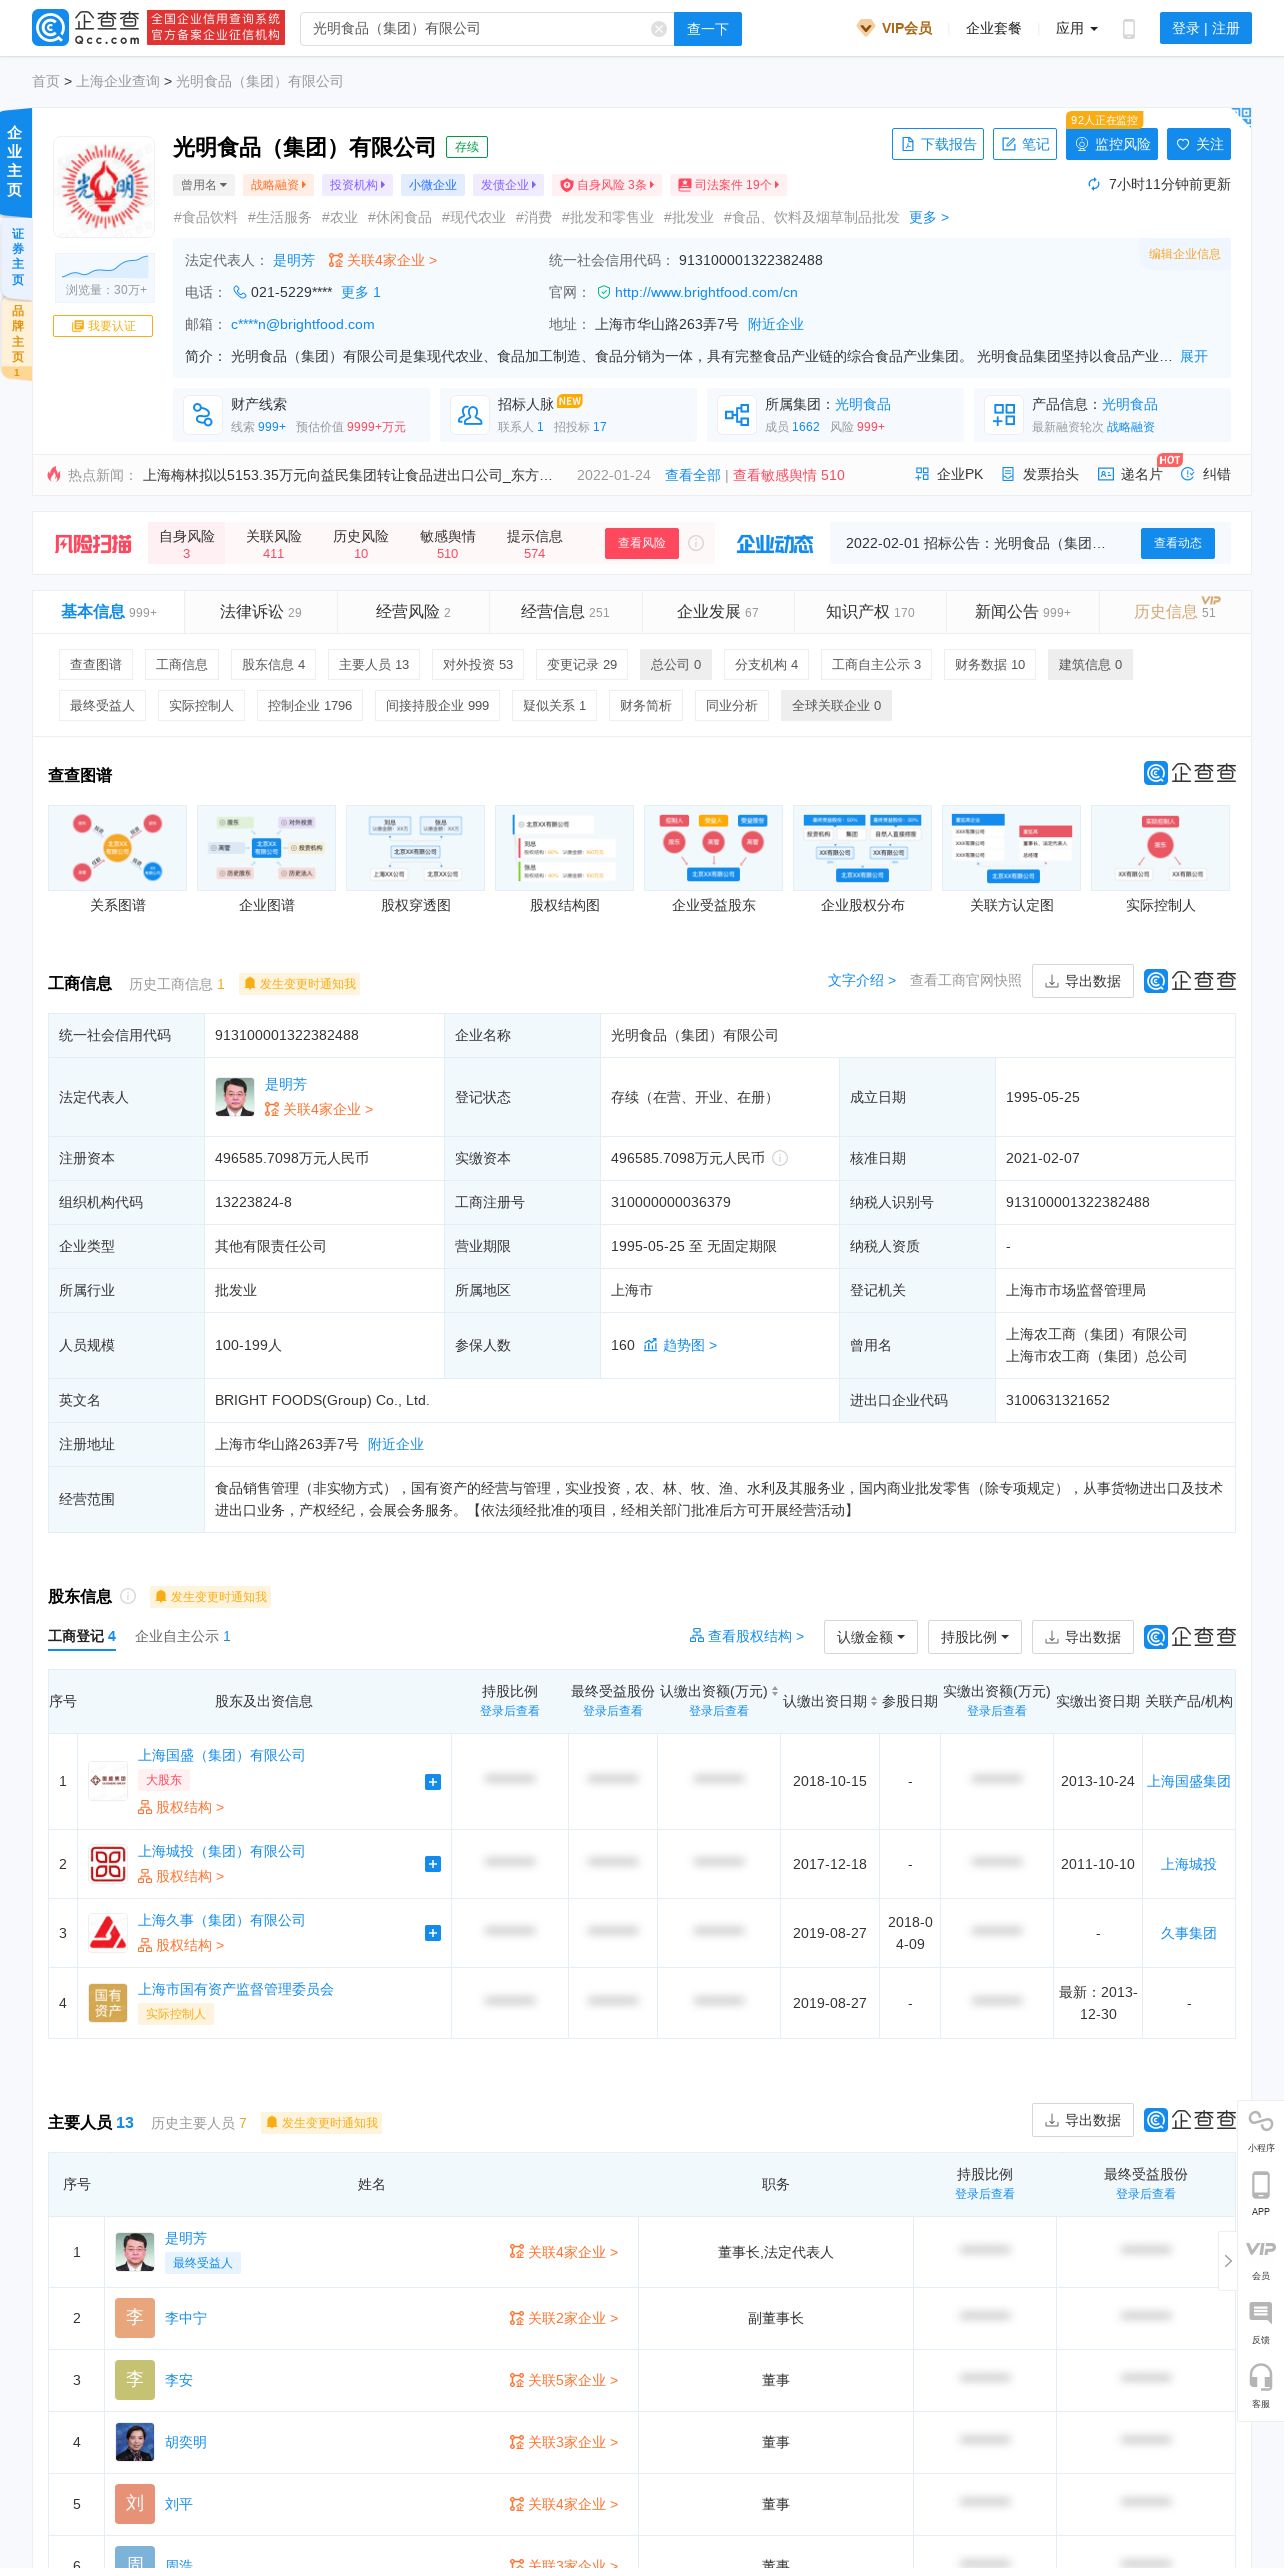Open 实际控制人 graph thumbnail
Image resolution: width=1284 pixels, height=2568 pixels.
[x=1161, y=848]
